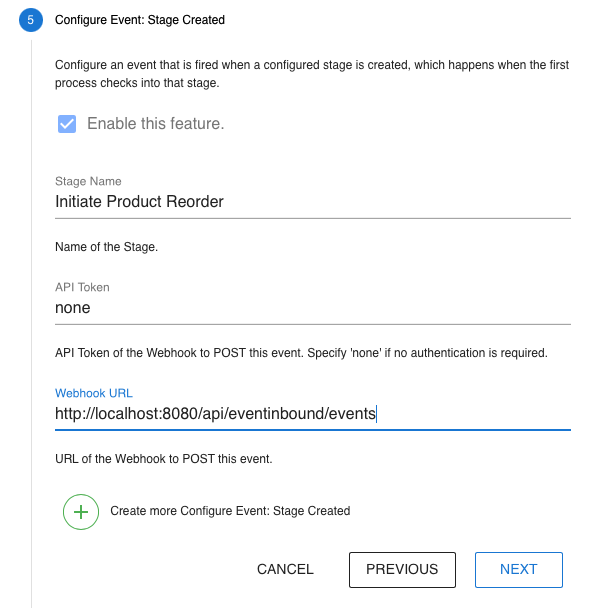
Task: Uncheck the Enable this feature checkbox
Action: tap(67, 124)
